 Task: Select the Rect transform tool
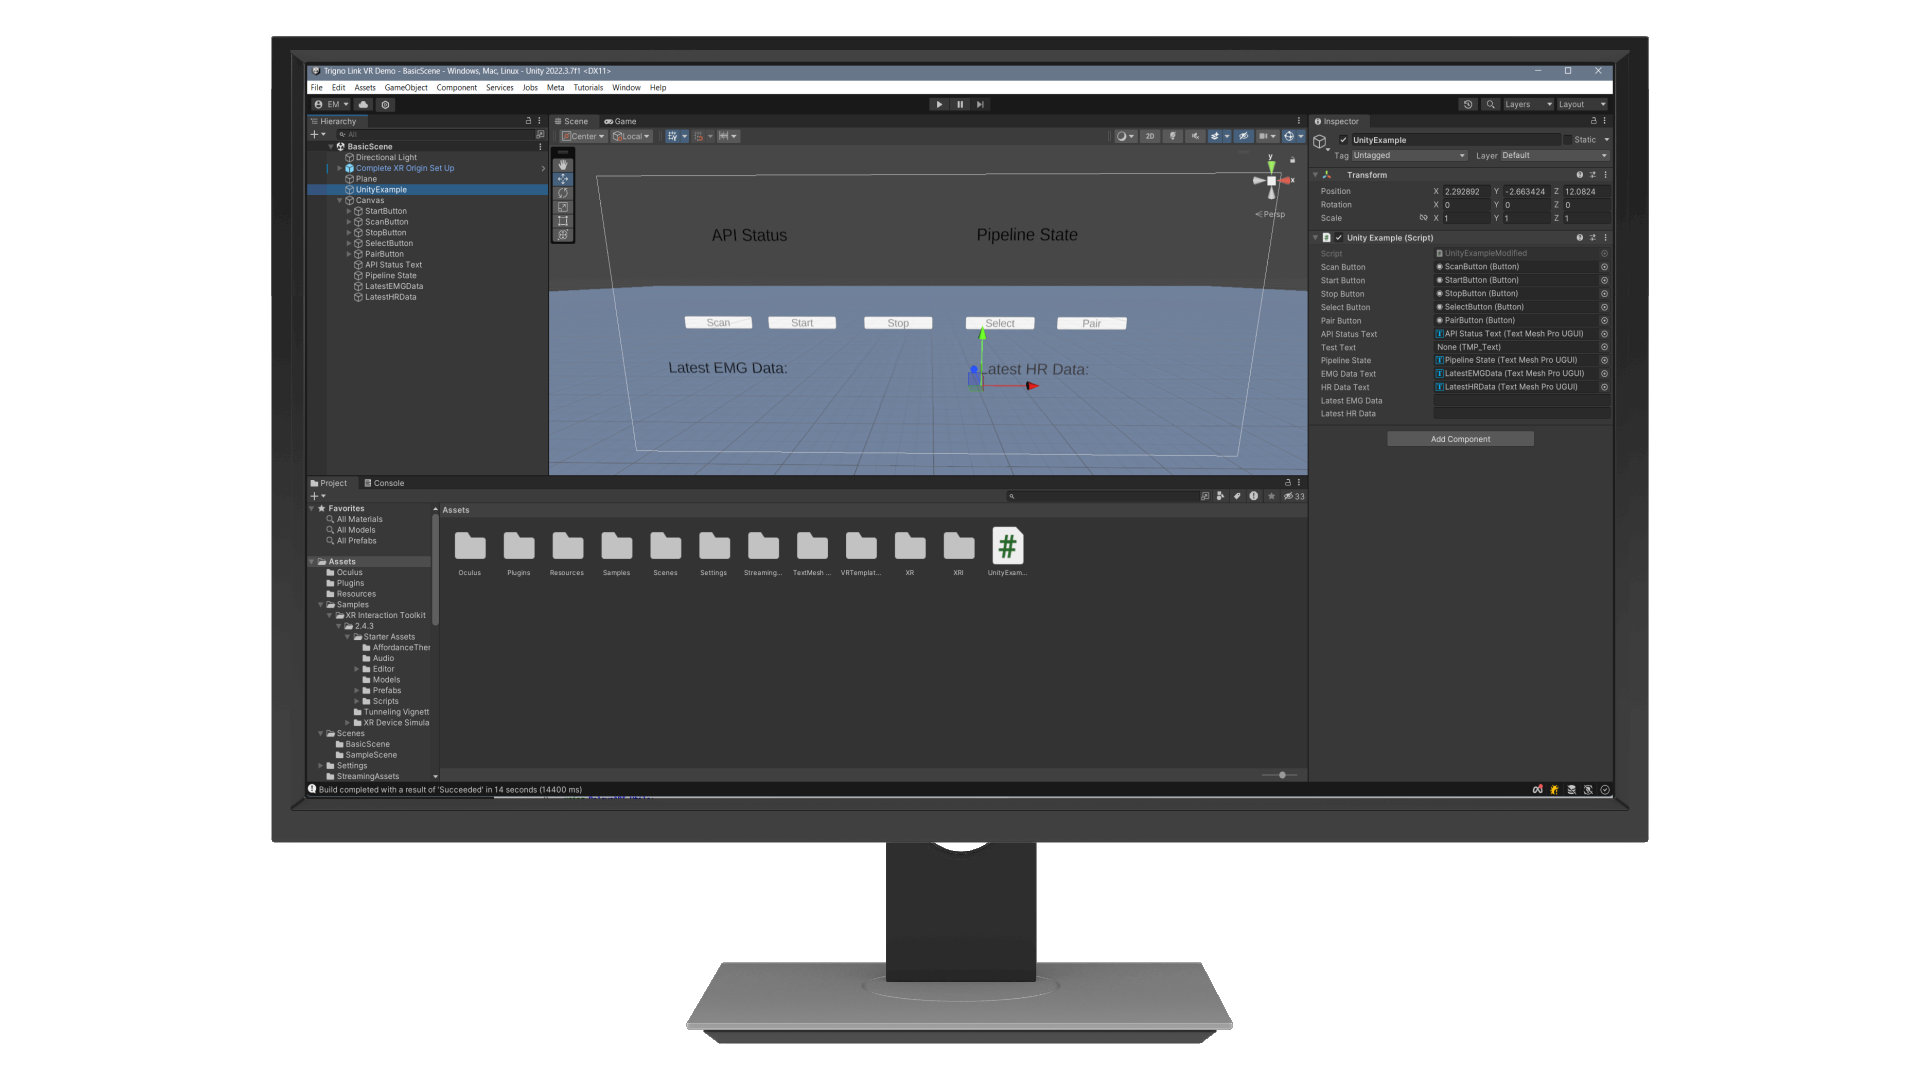pos(563,221)
